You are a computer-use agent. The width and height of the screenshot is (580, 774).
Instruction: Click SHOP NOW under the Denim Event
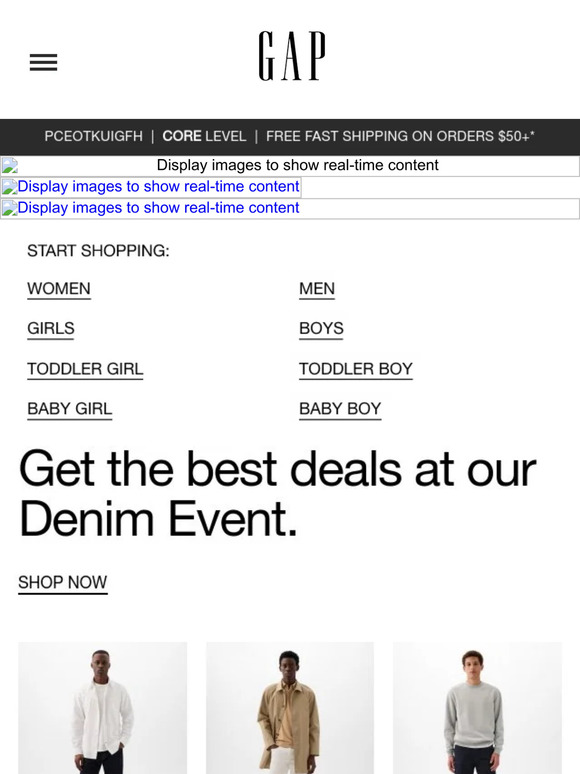coord(63,582)
